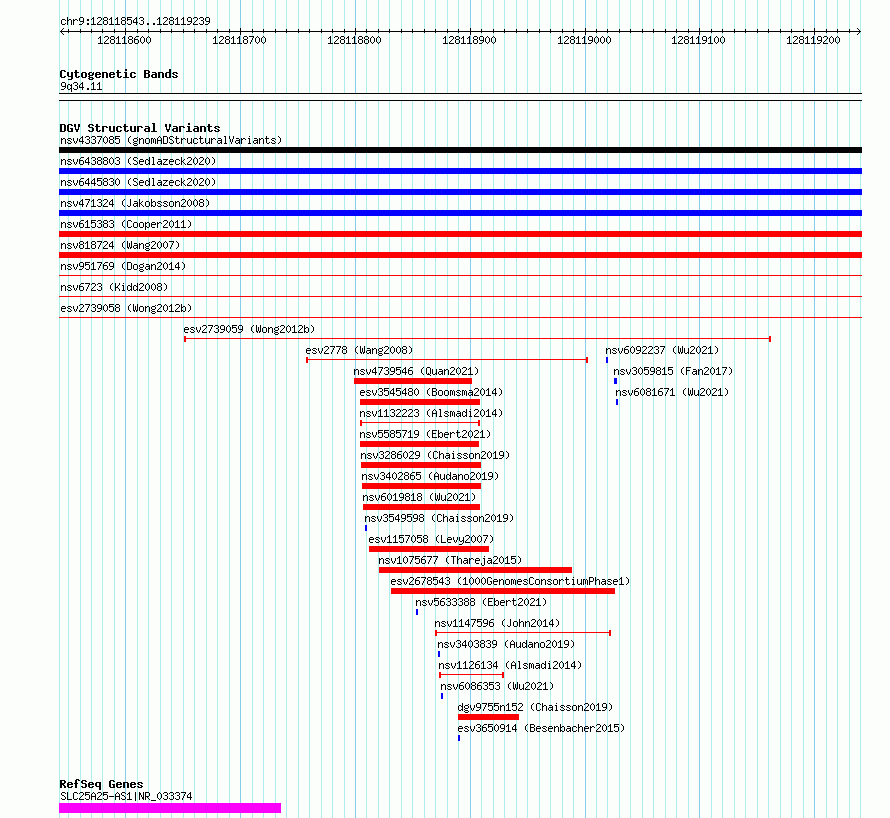
Task: Click nsv3402865 (Audano2019) label
Action: tap(430, 476)
